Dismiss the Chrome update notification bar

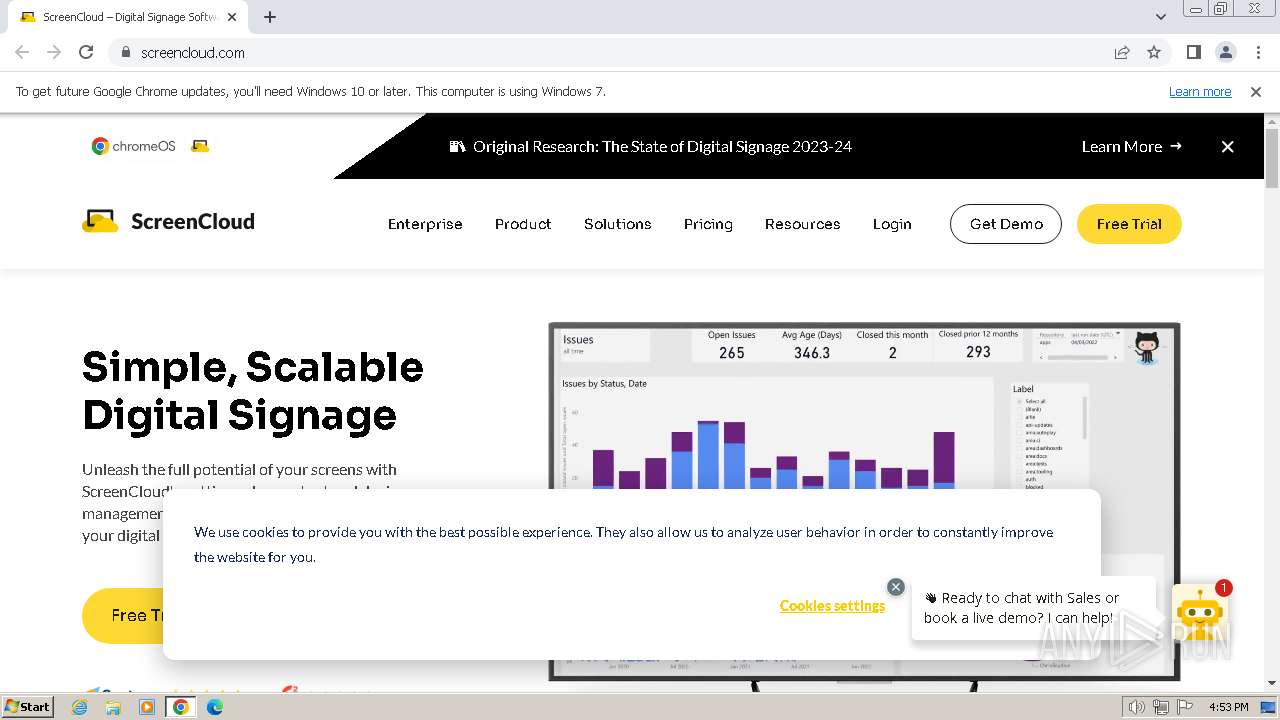click(x=1256, y=92)
